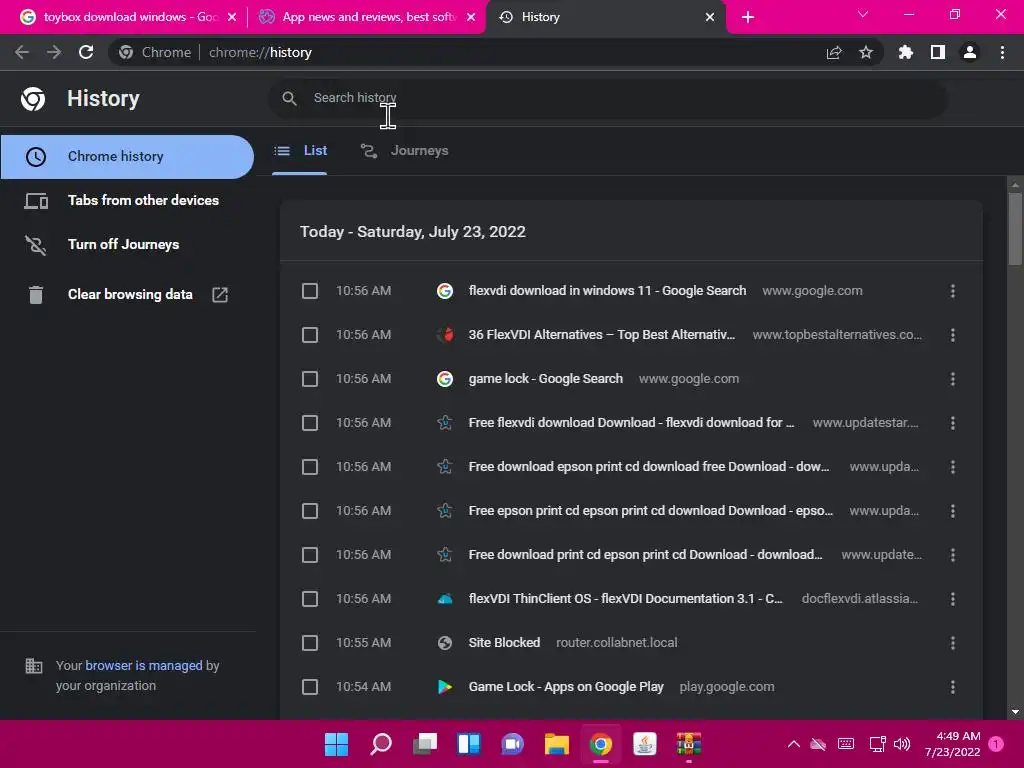The image size is (1024, 768).
Task: Open more actions for Free download epson print cd download free
Action: click(953, 467)
